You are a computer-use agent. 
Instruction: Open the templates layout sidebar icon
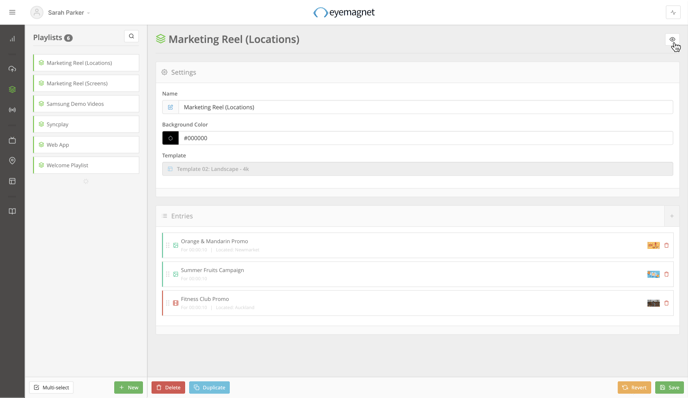(x=12, y=181)
